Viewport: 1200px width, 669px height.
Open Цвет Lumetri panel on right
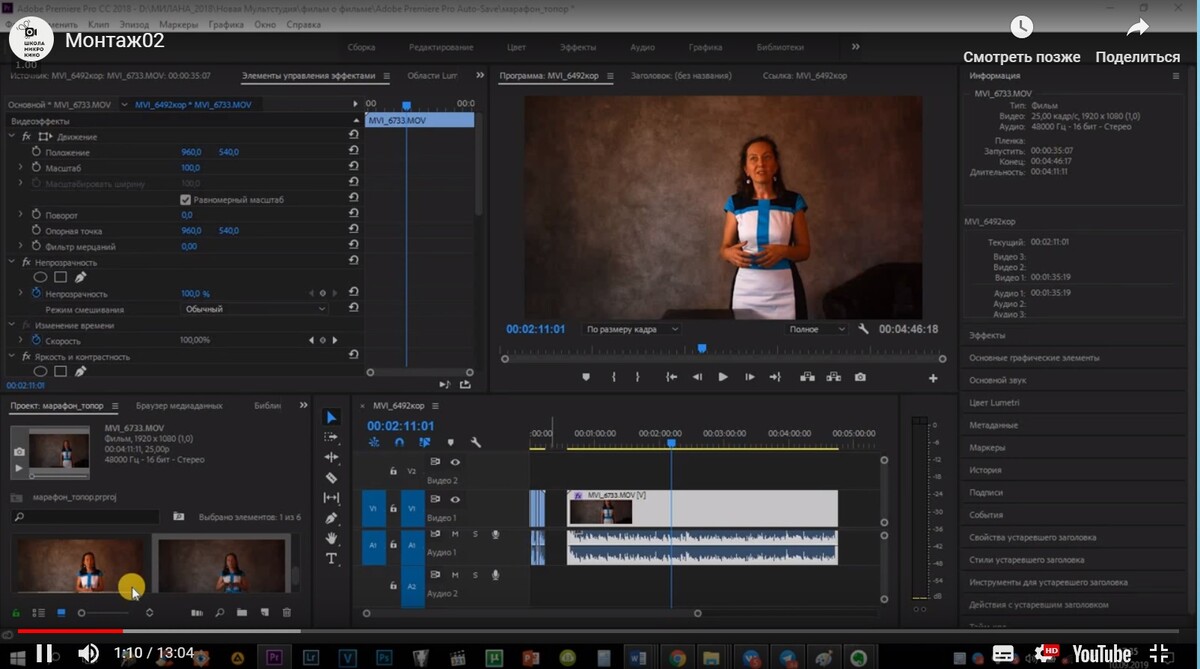coord(994,403)
